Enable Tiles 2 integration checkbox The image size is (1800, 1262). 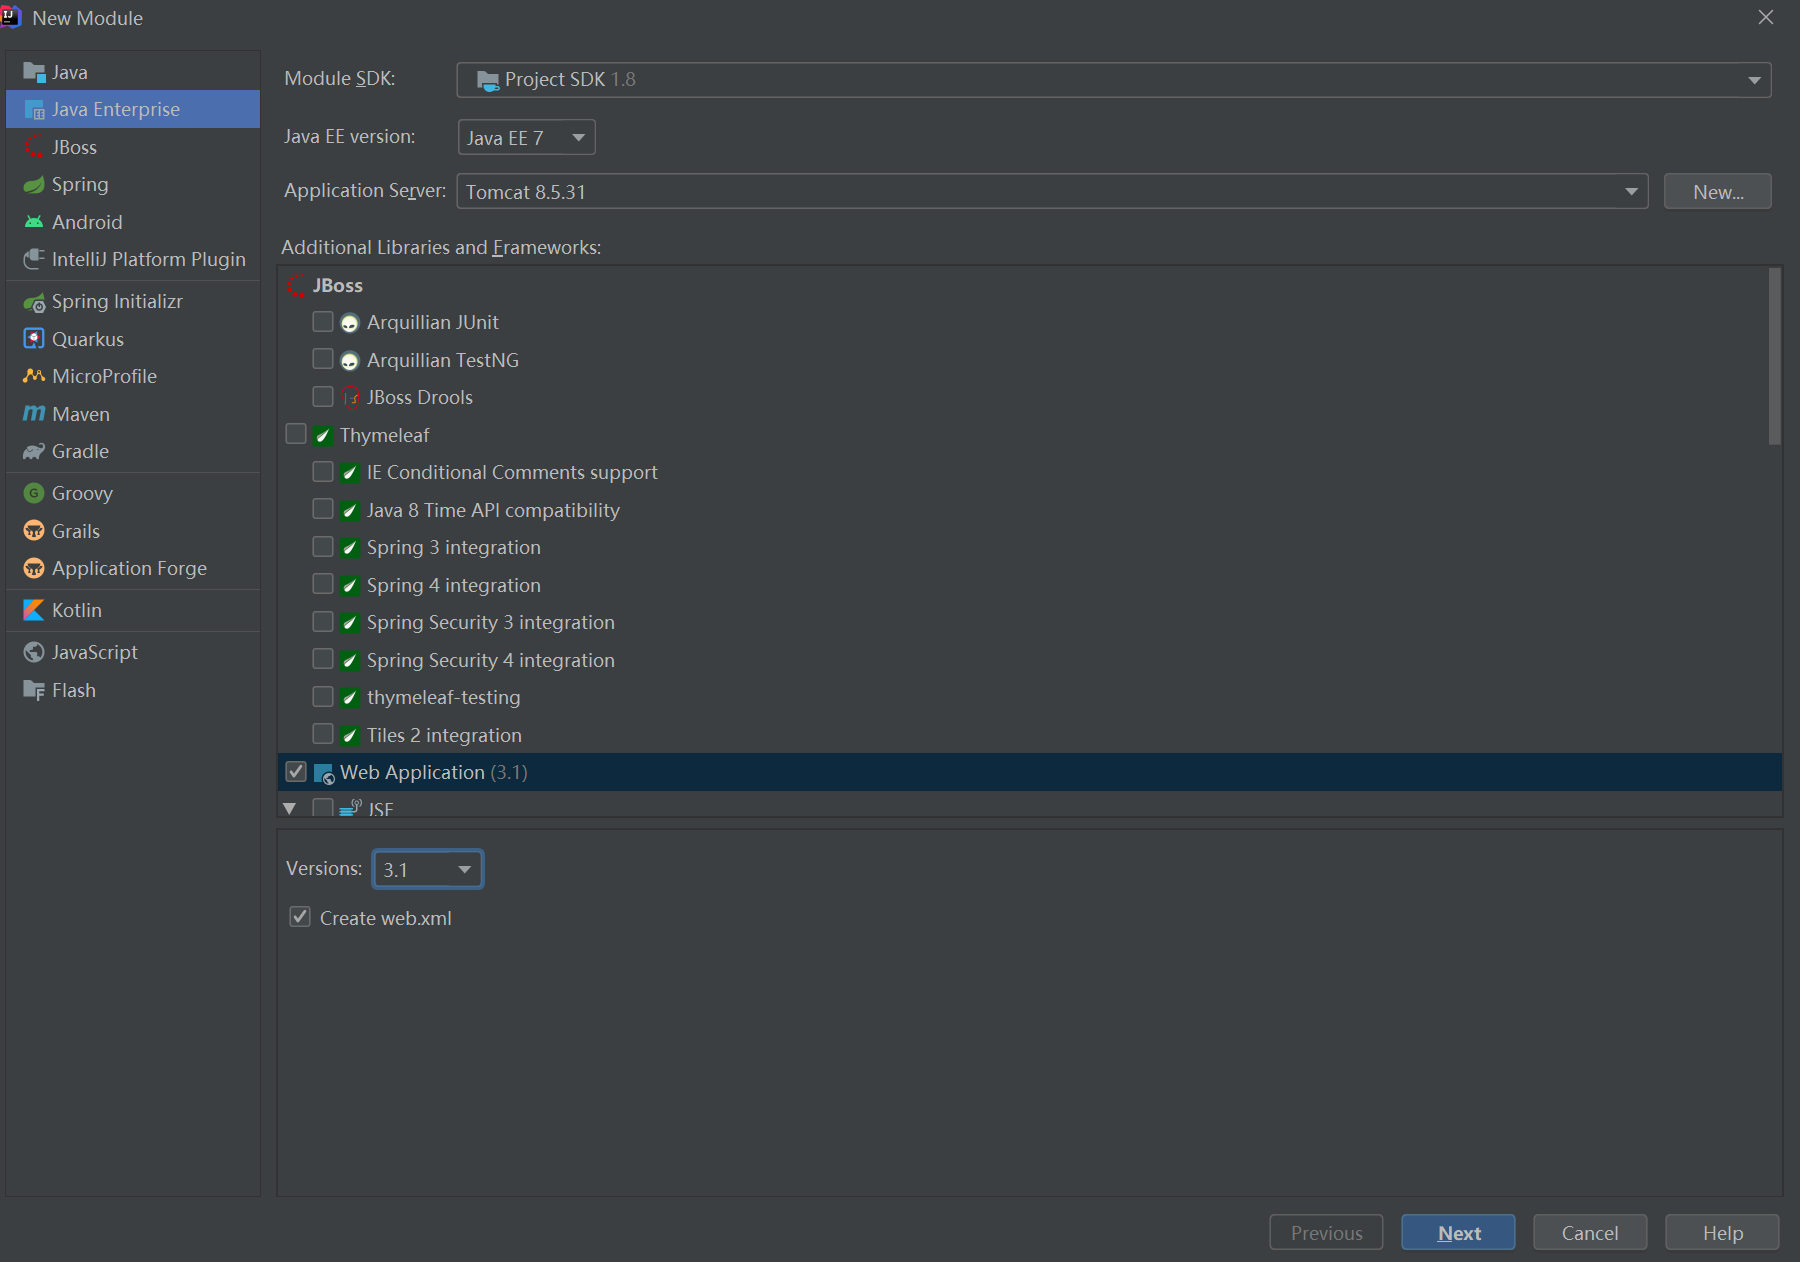(x=323, y=734)
